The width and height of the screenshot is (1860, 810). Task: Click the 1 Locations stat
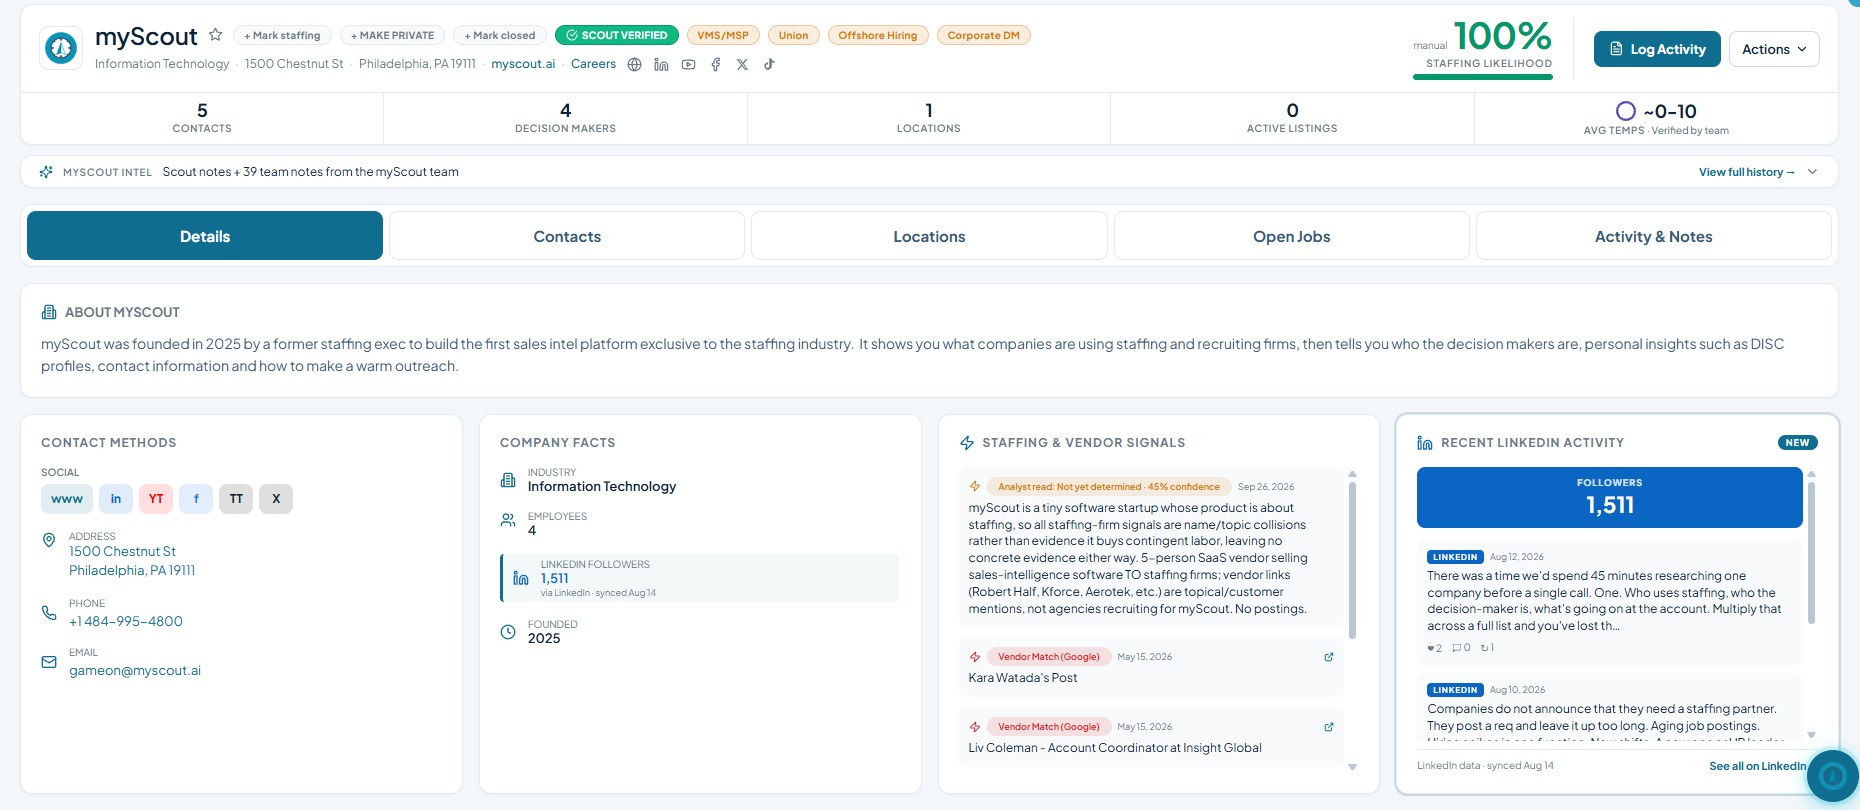(x=928, y=118)
